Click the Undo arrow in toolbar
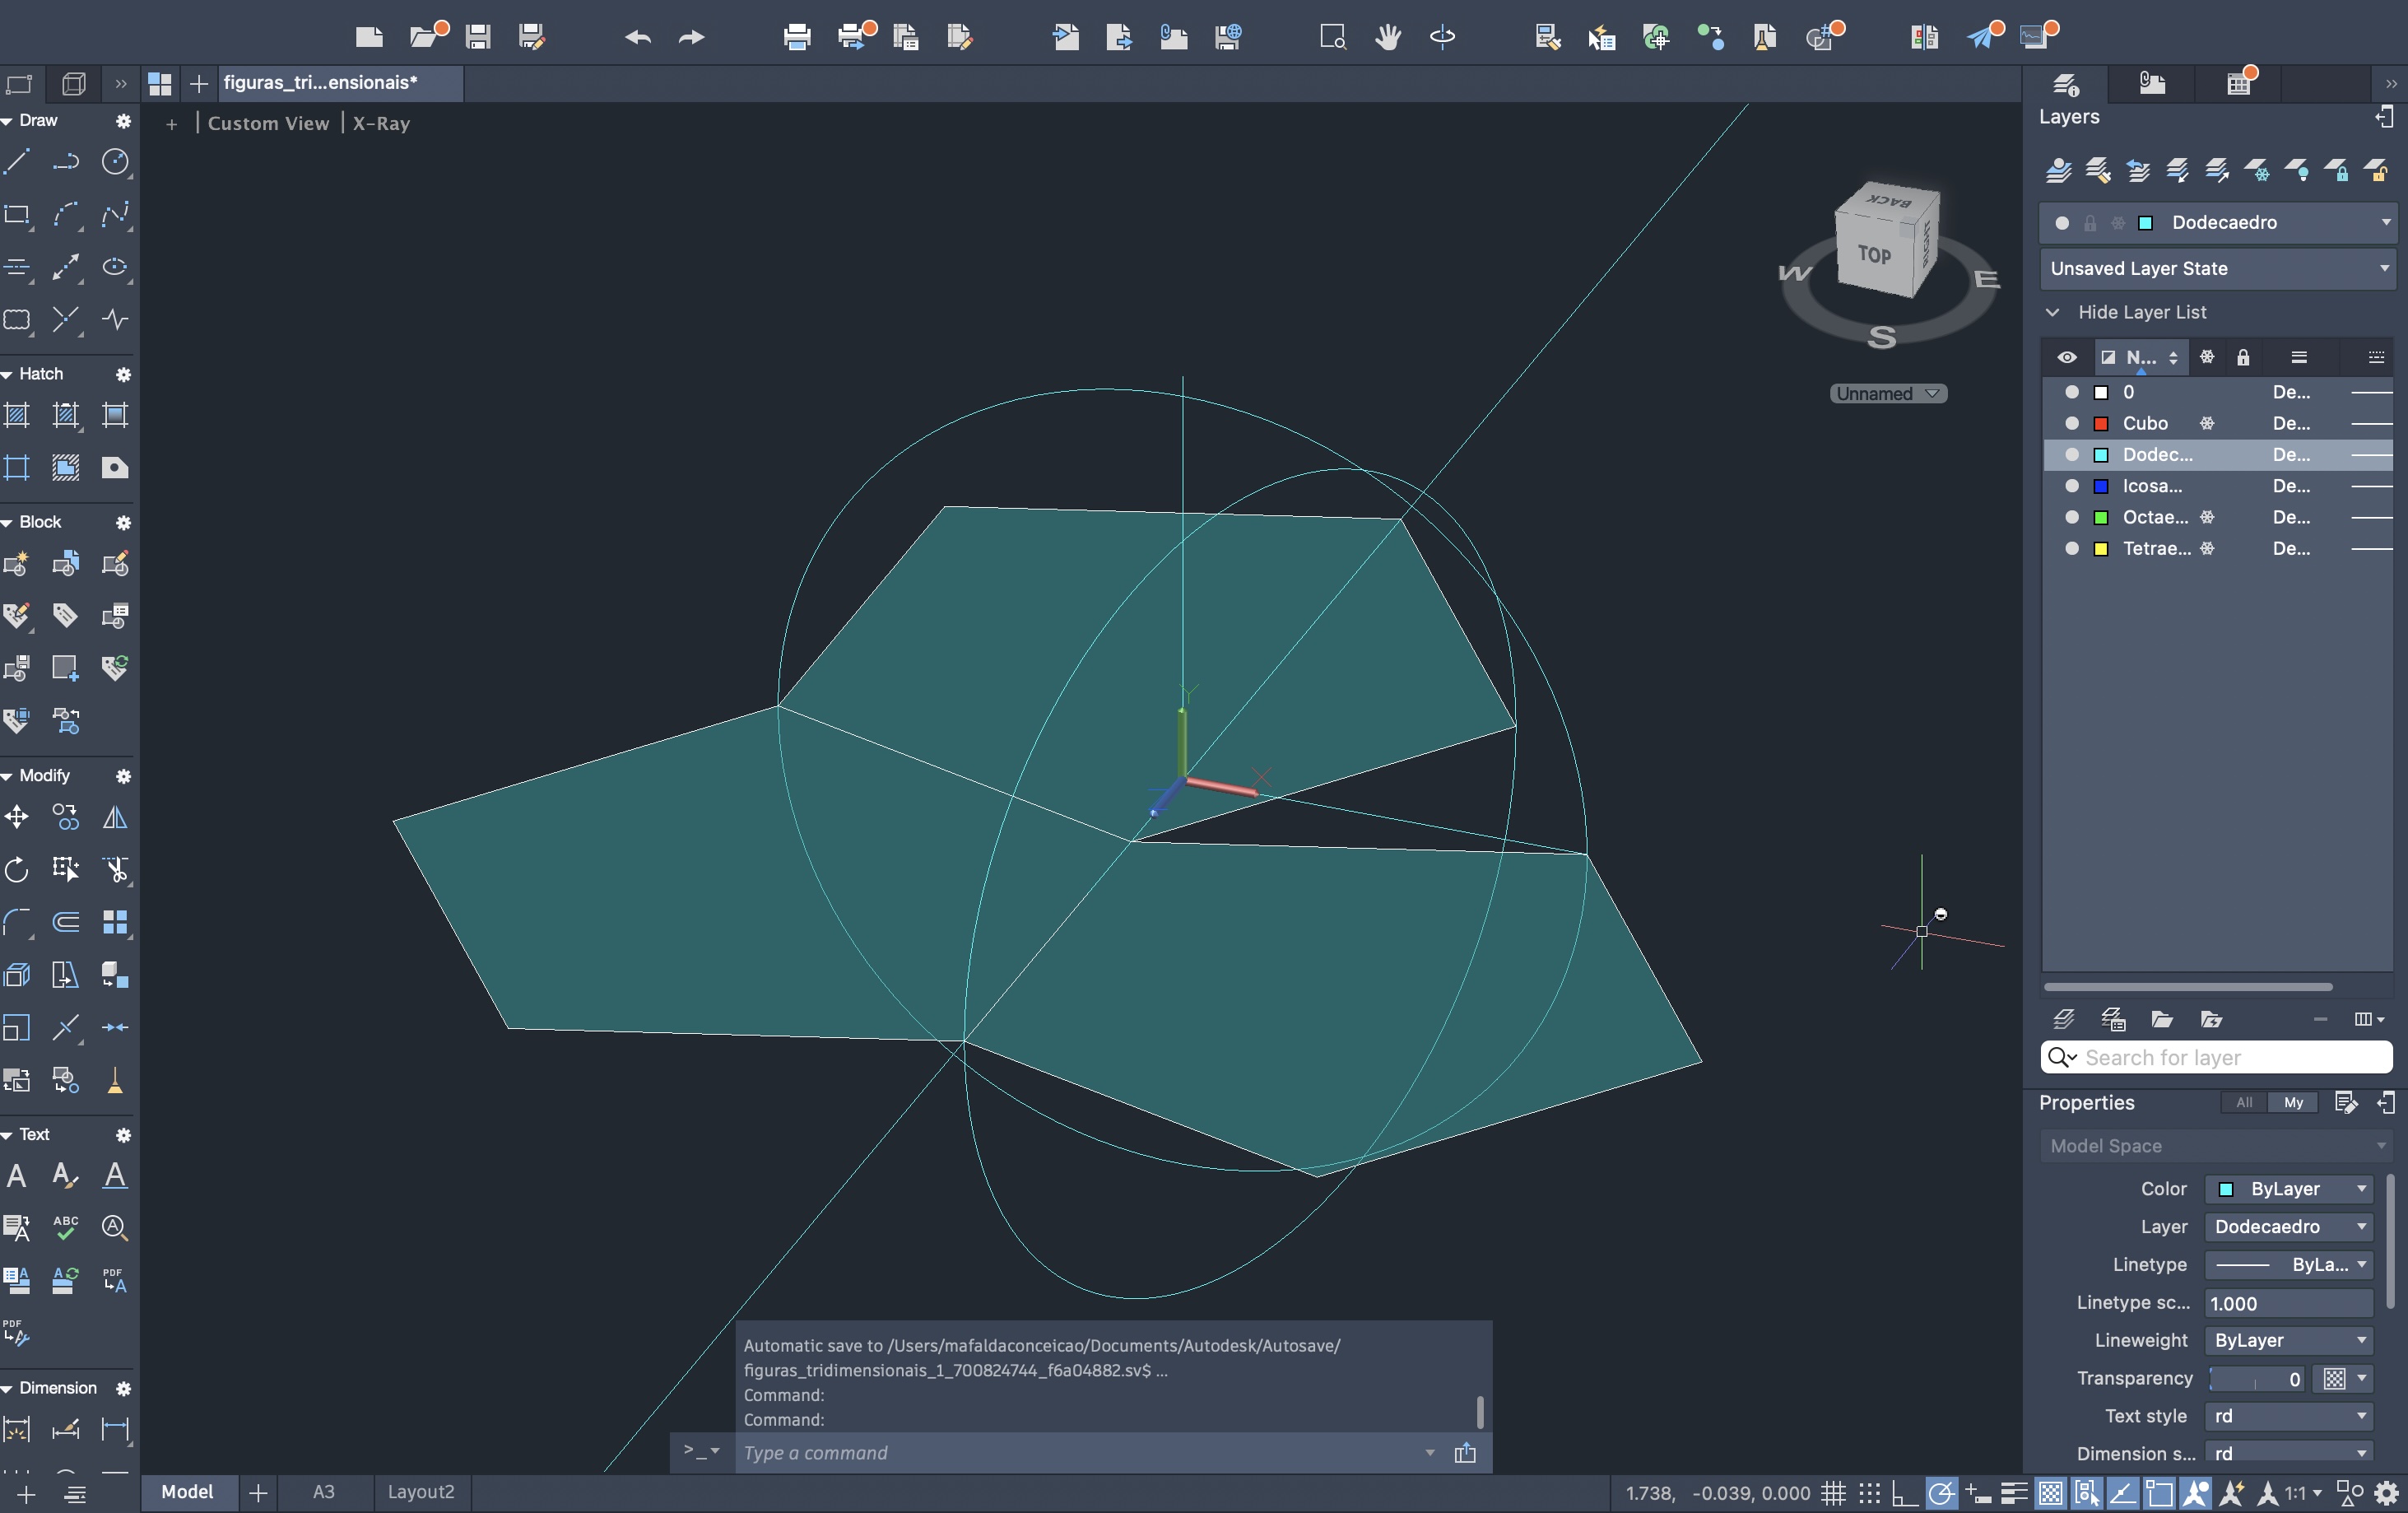 coord(638,38)
